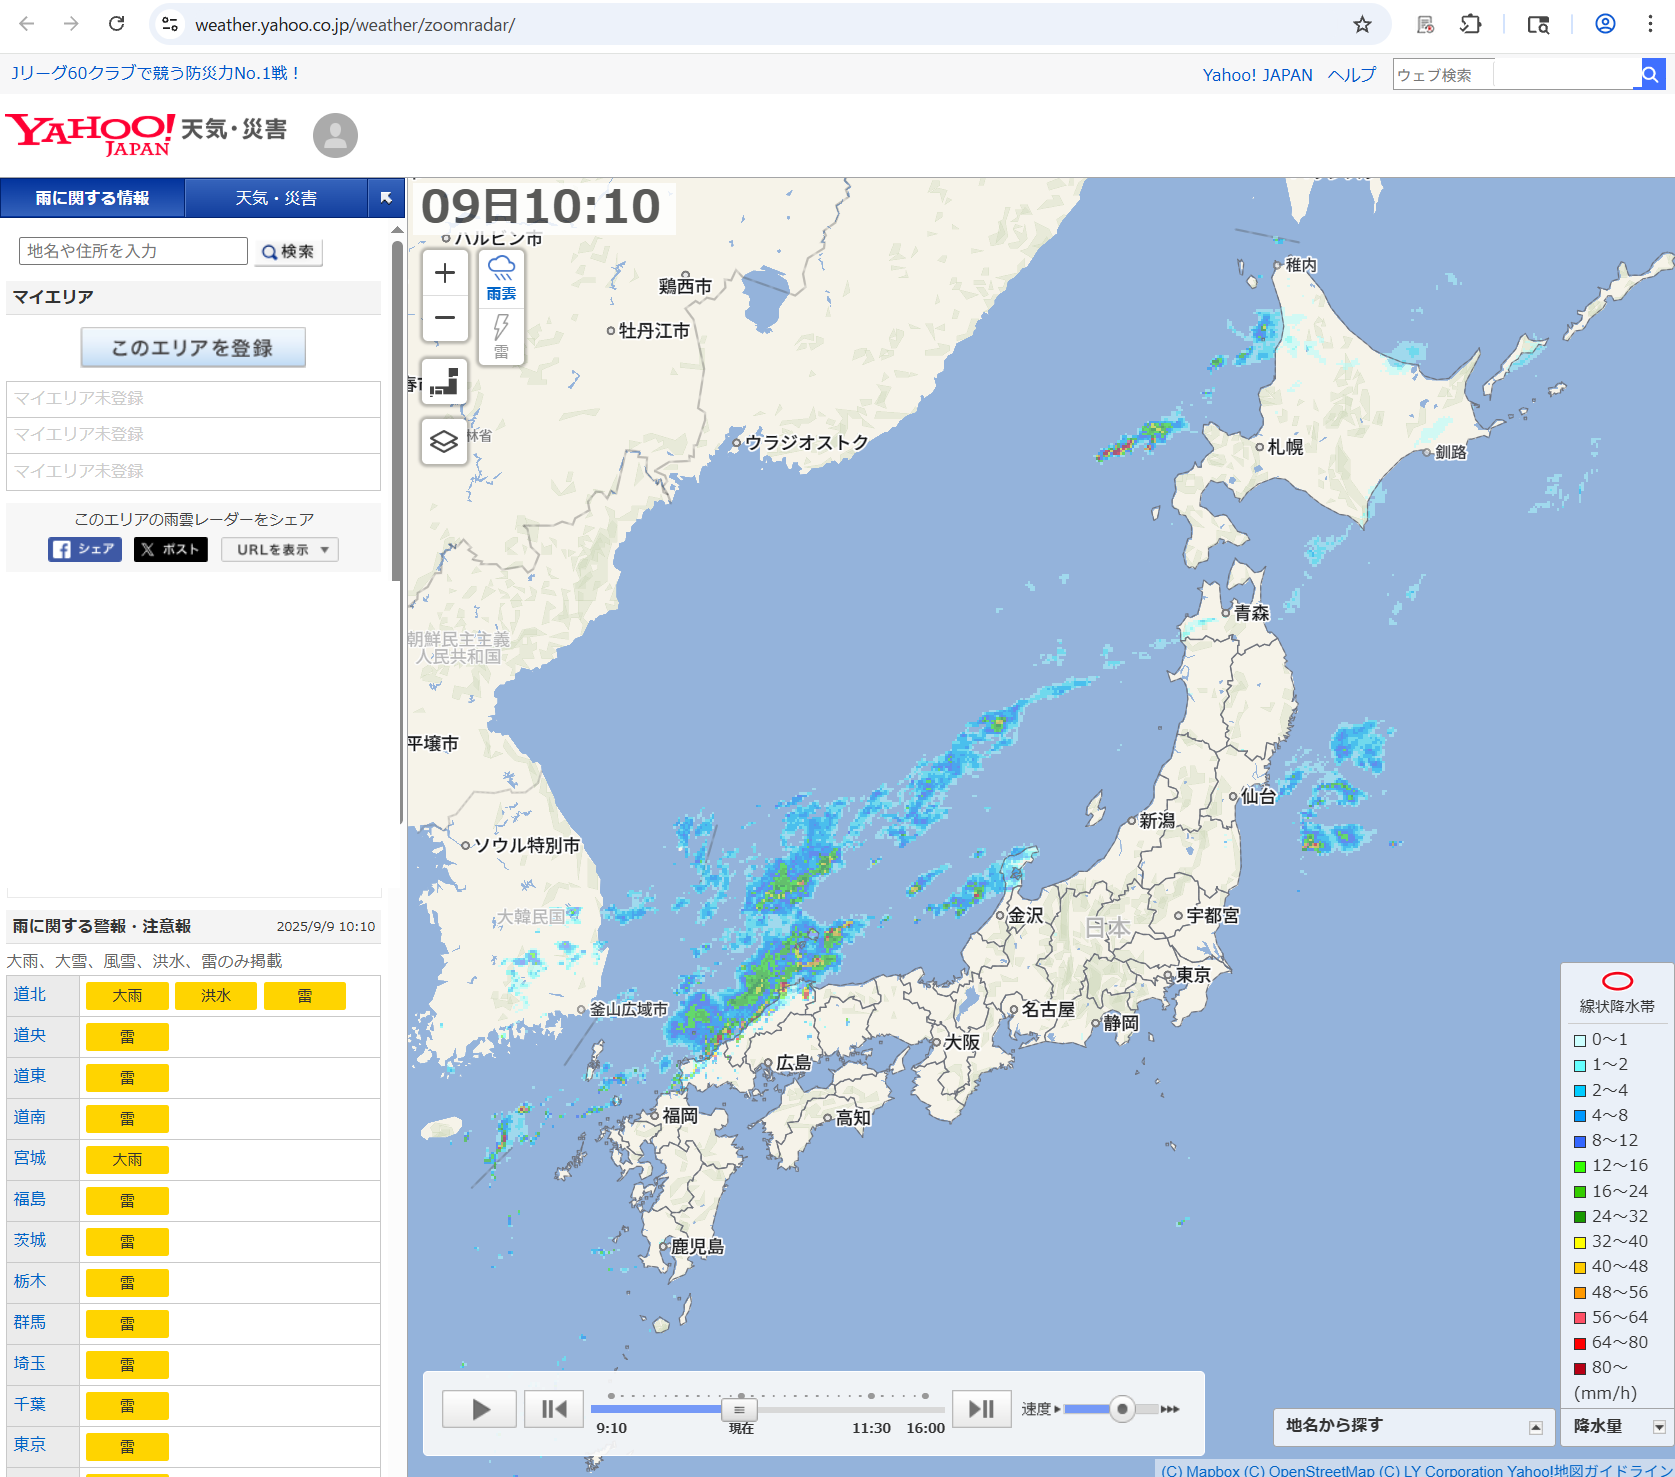Select the 雨雲 rain cloud layer icon
Image resolution: width=1675 pixels, height=1477 pixels.
click(501, 277)
